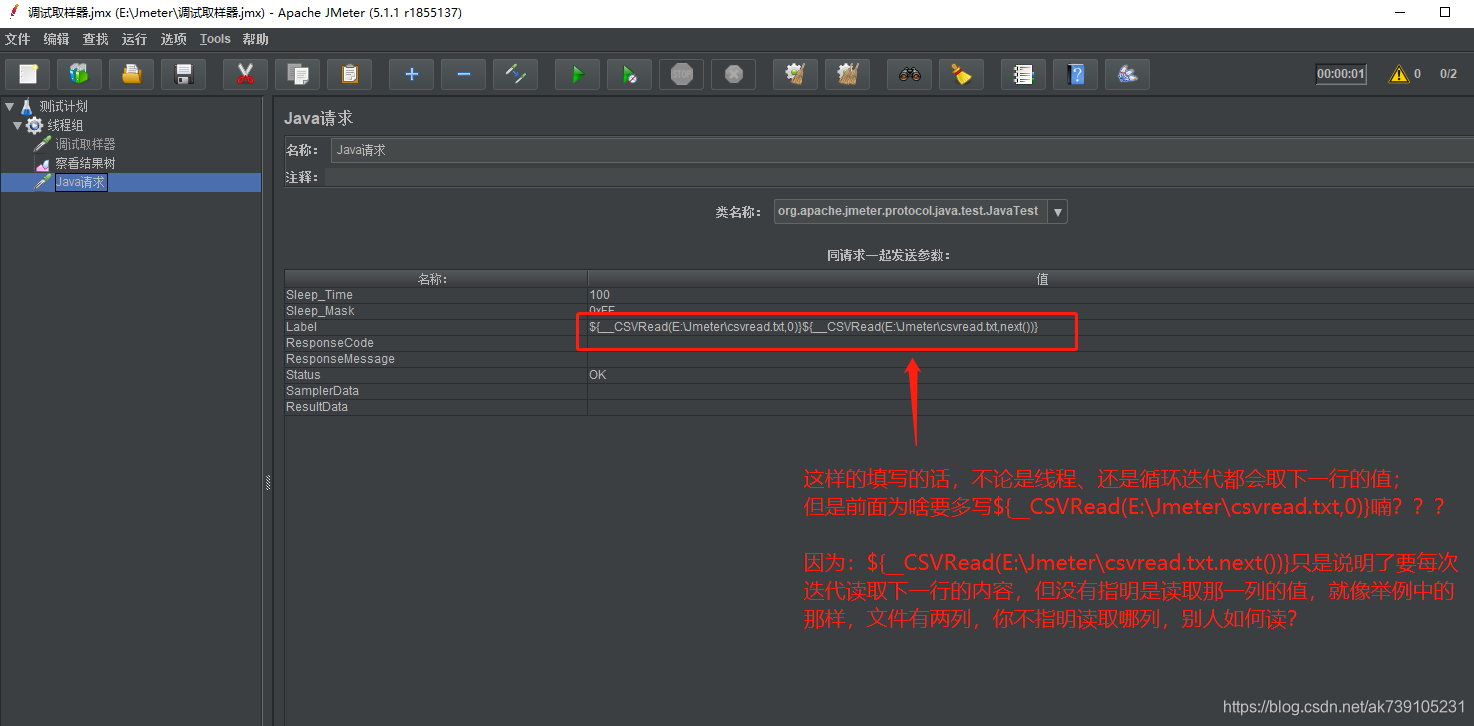The width and height of the screenshot is (1474, 726).
Task: Open the 编辑 menu
Action: (x=56, y=39)
